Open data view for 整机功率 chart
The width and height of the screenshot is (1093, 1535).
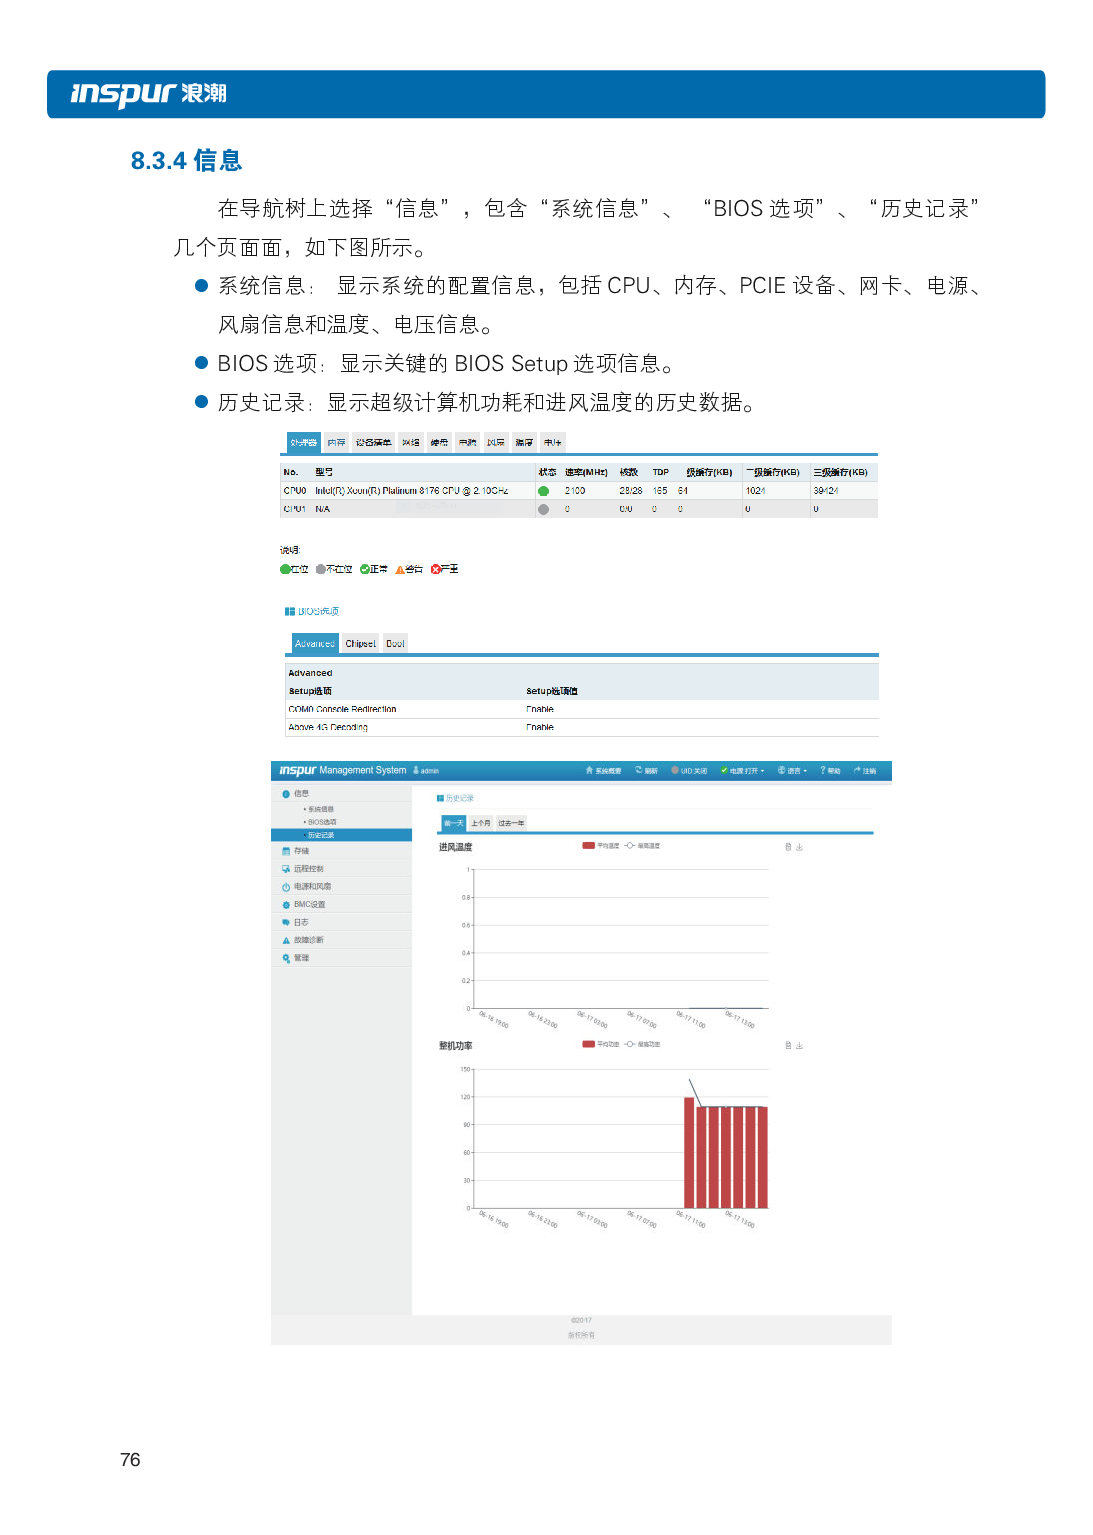pyautogui.click(x=788, y=1045)
